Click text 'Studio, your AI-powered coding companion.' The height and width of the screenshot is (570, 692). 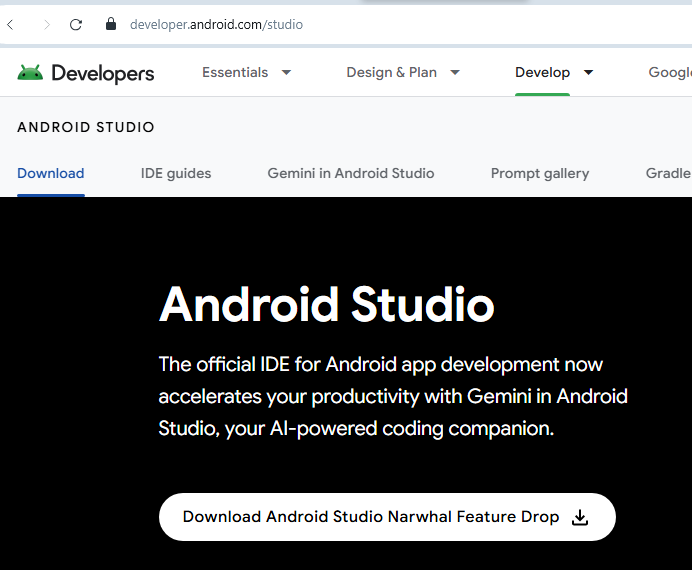click(356, 428)
